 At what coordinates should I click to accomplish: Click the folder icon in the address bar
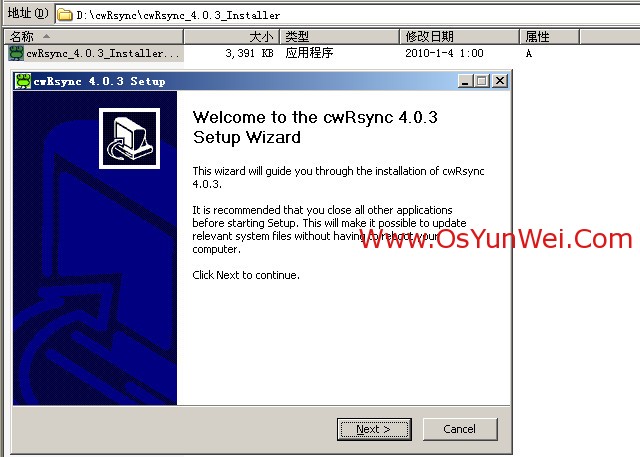pyautogui.click(x=64, y=16)
